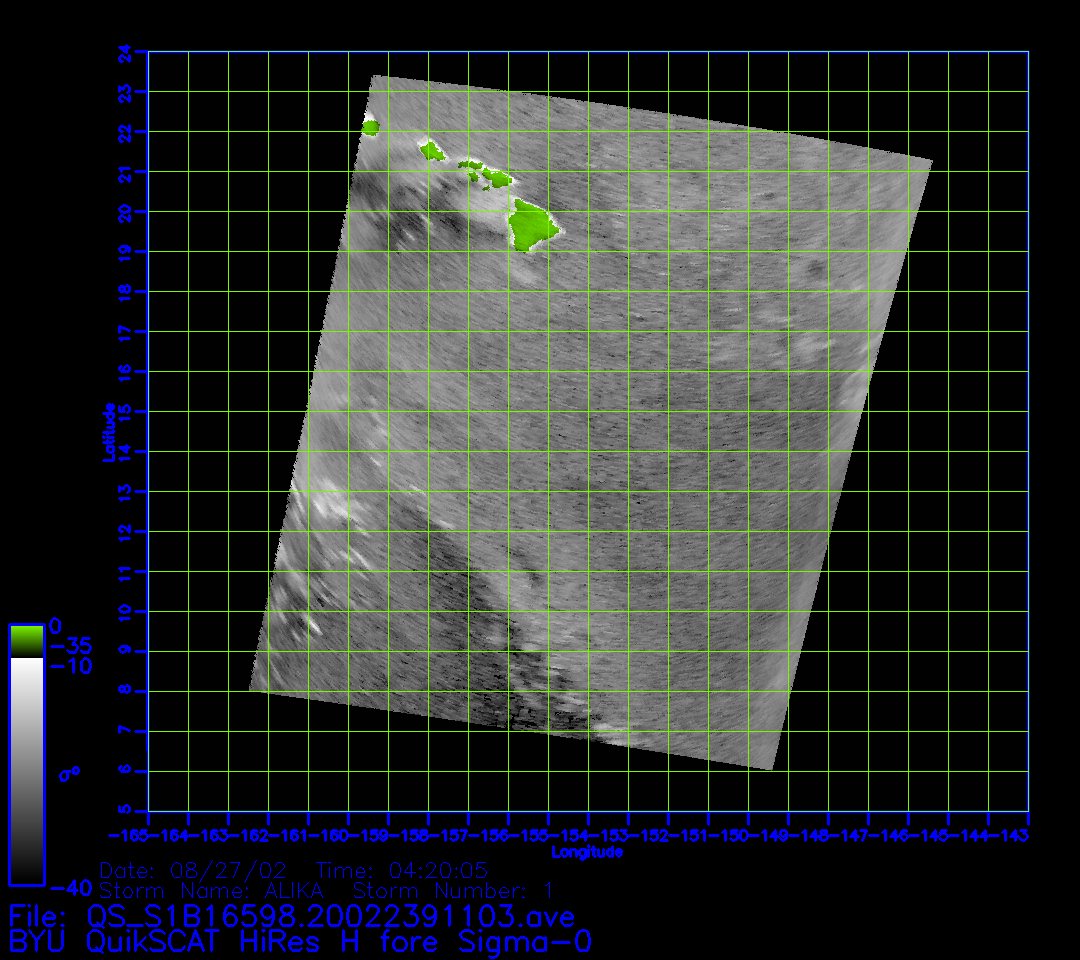Image resolution: width=1080 pixels, height=960 pixels.
Task: Pick the green Maui island shape
Action: coord(497,180)
